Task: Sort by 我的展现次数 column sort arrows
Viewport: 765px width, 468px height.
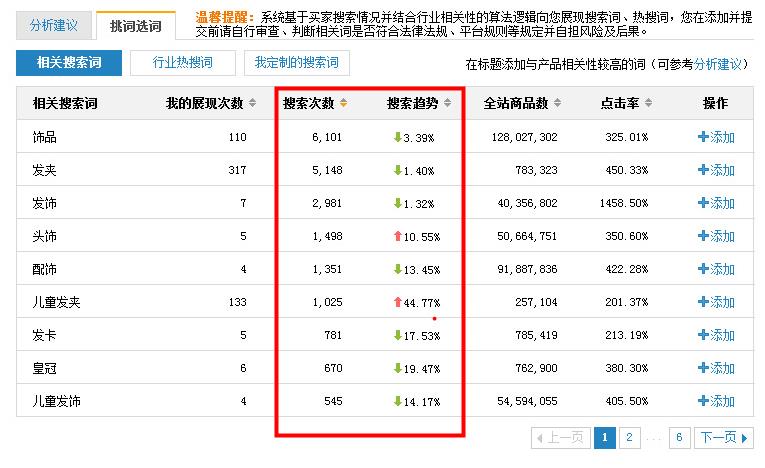Action: [254, 103]
